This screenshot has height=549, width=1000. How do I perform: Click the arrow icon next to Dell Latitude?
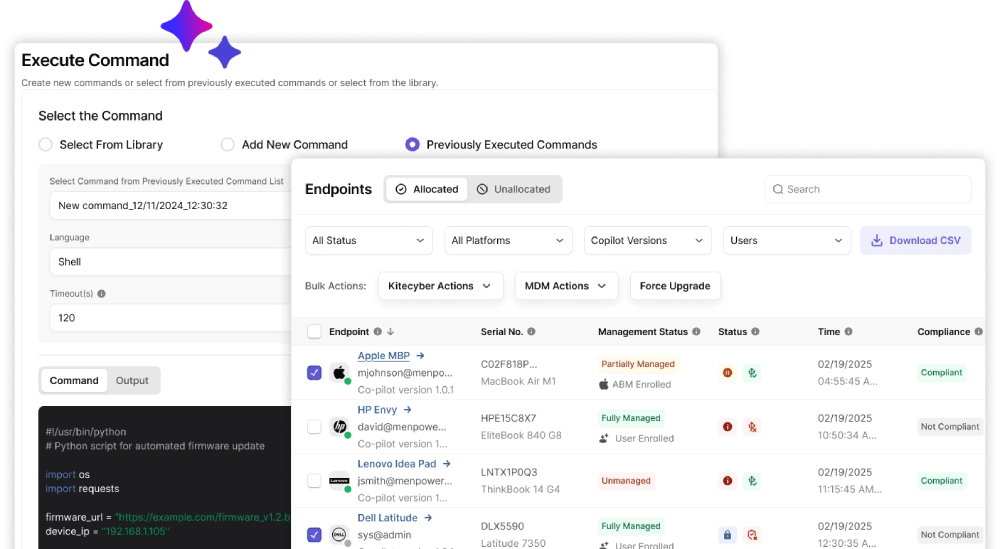tap(428, 518)
